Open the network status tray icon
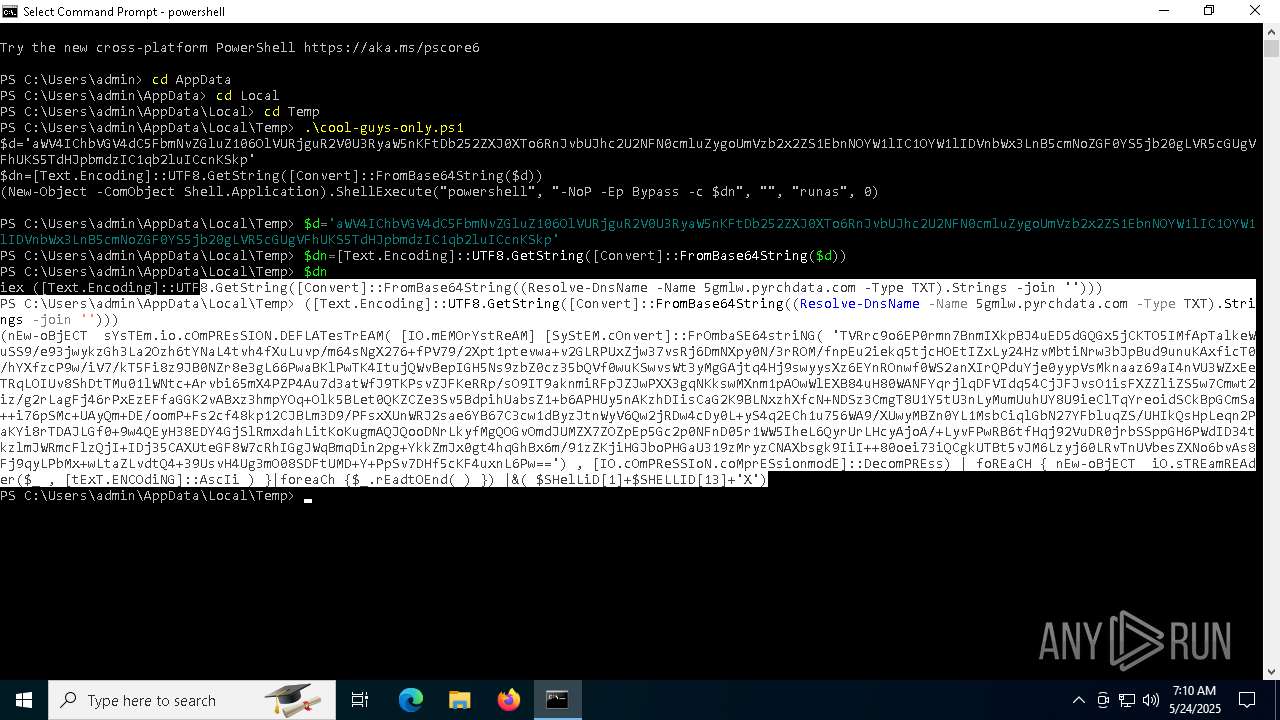1280x720 pixels. 1127,700
